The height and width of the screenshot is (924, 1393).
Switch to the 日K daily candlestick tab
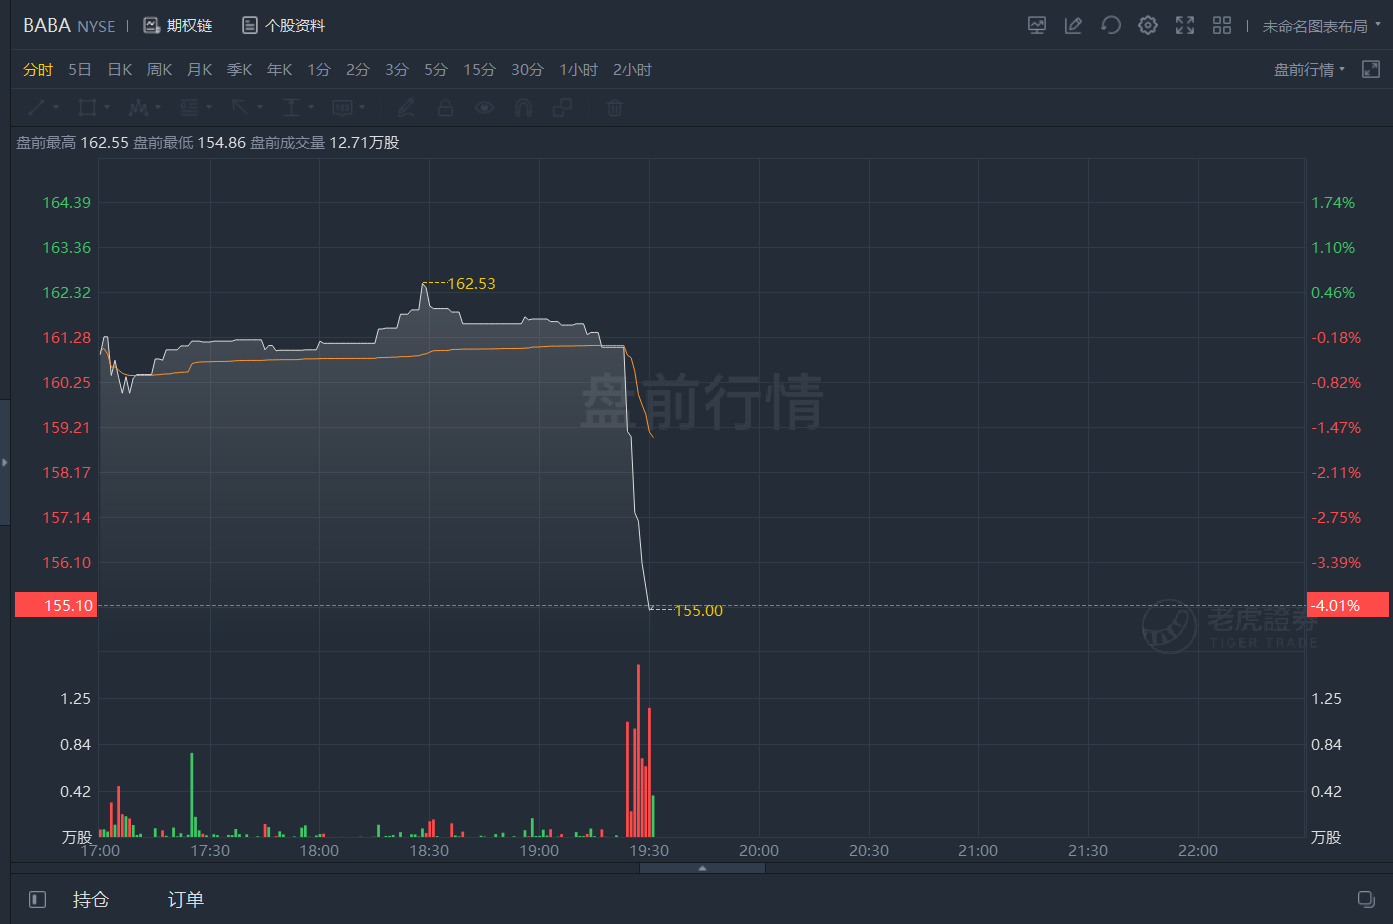click(120, 69)
